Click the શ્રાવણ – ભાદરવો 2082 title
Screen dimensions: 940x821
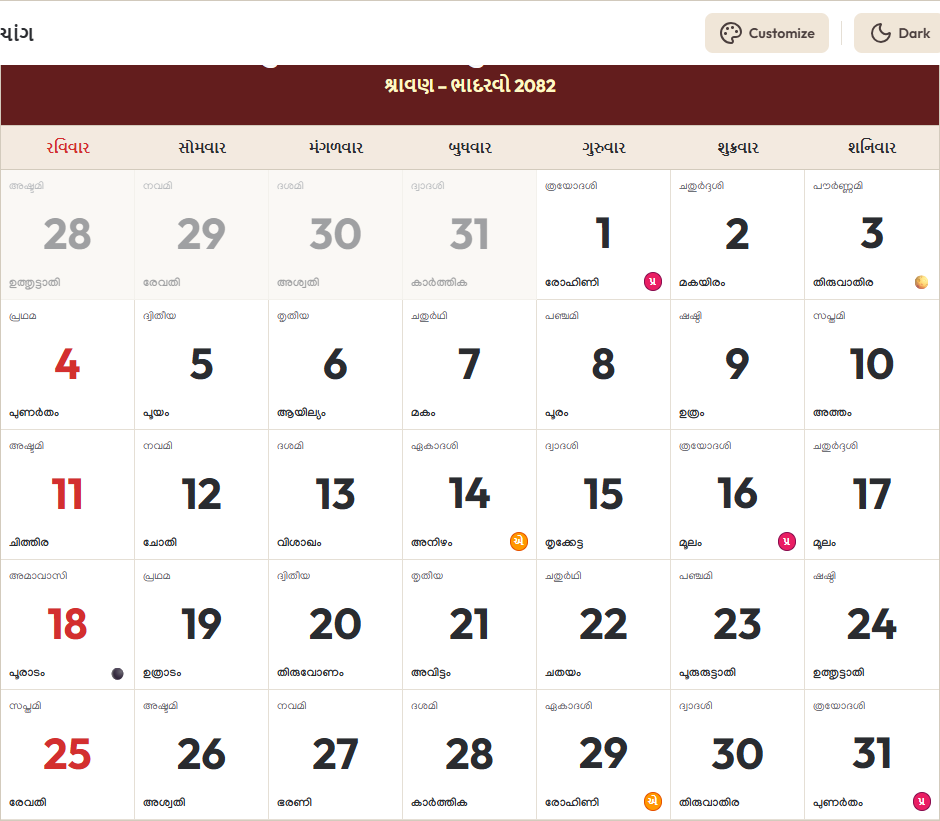(470, 85)
